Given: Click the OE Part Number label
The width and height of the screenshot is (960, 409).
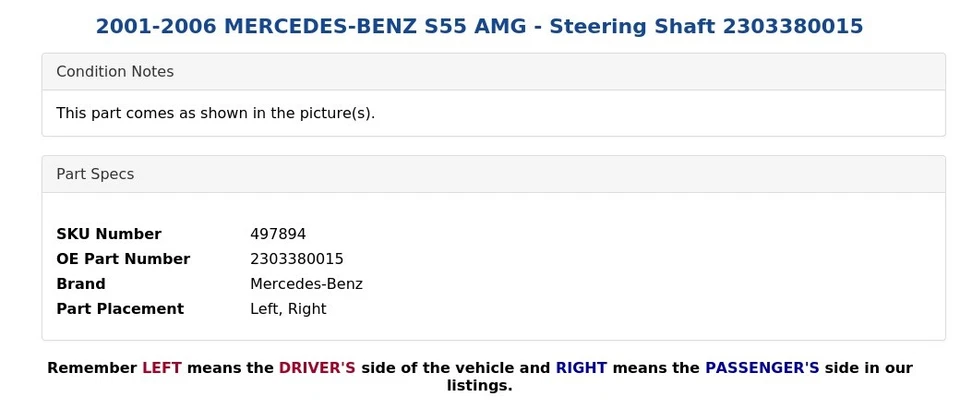Looking at the screenshot, I should [123, 259].
